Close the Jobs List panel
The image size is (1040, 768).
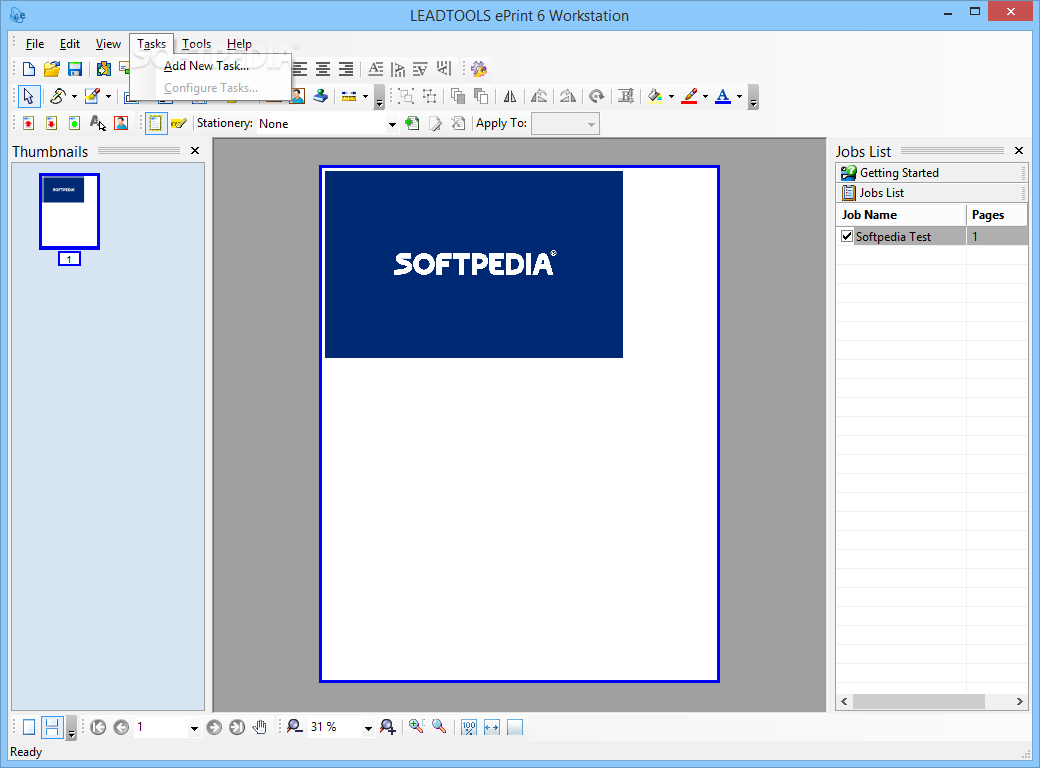coord(1019,151)
